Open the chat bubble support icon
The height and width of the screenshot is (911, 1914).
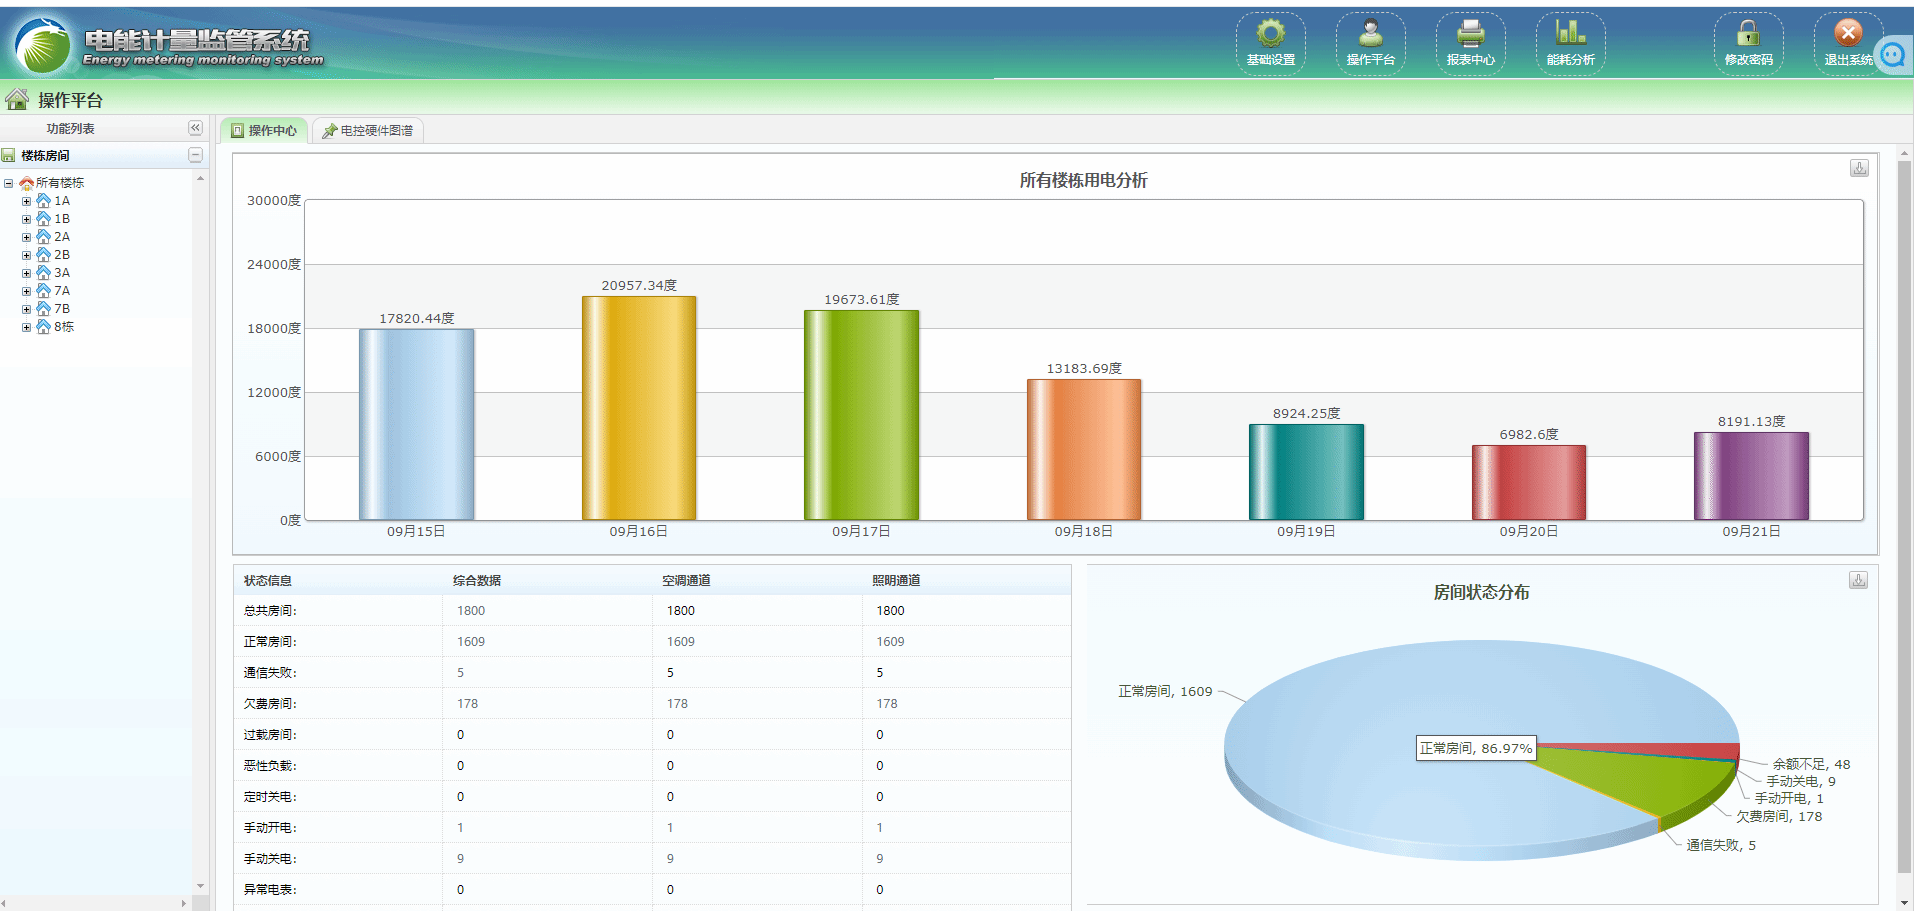(1893, 55)
